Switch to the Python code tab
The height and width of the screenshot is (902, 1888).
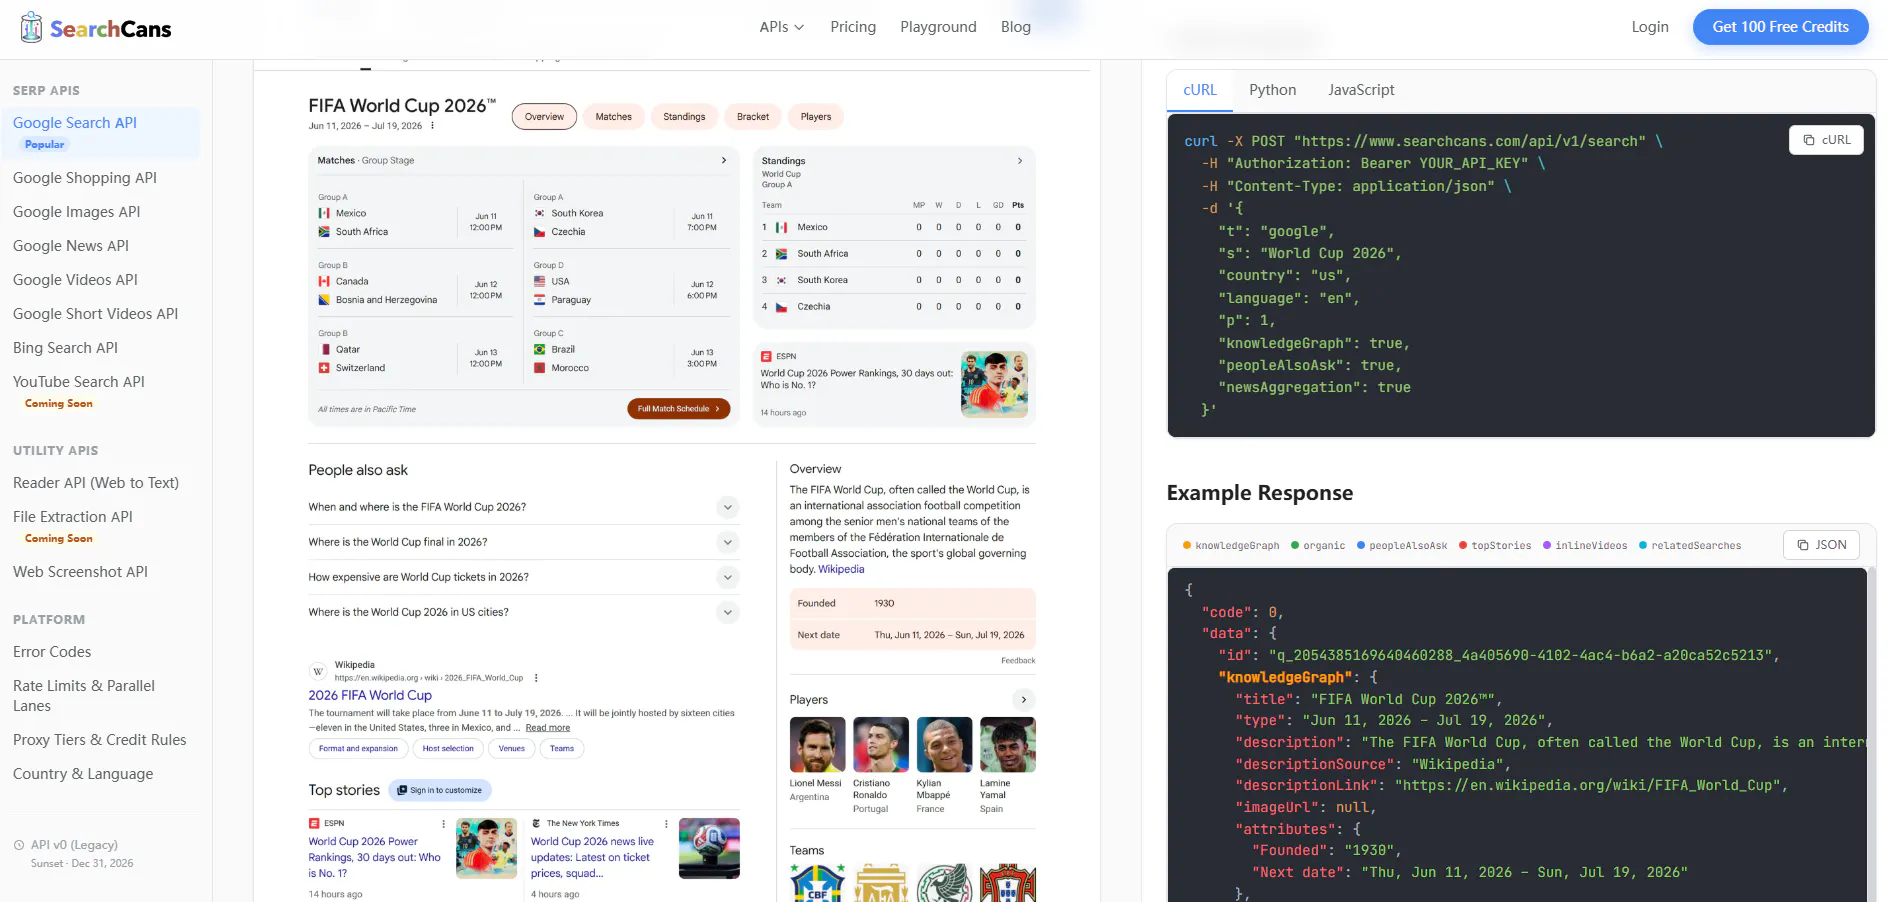coord(1272,90)
